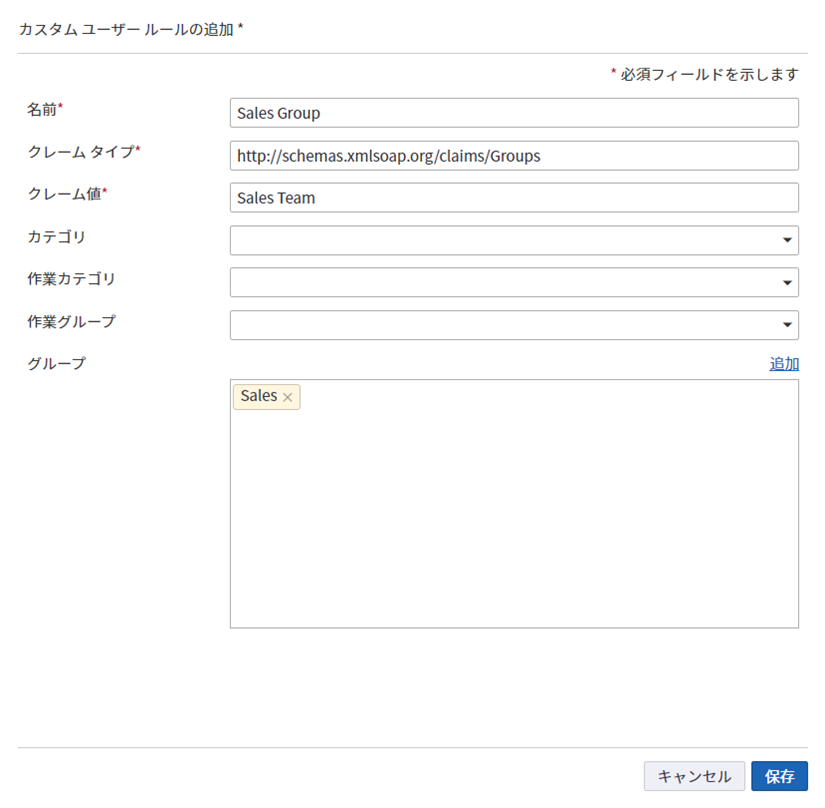Click the 名前 field label
This screenshot has width=825, height=808.
click(45, 109)
